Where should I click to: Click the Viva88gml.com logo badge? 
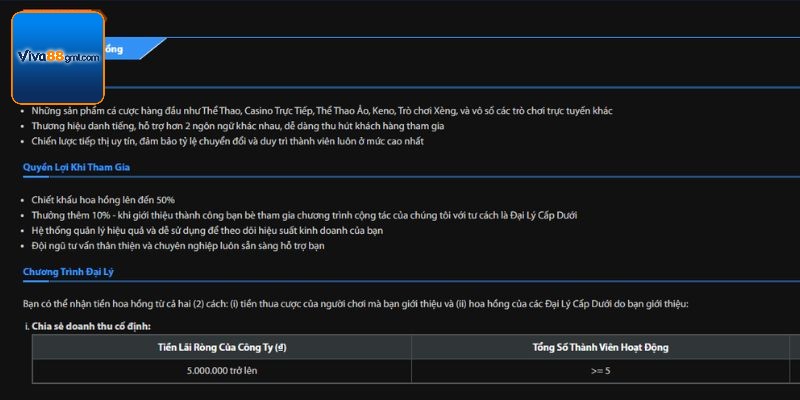click(x=58, y=58)
